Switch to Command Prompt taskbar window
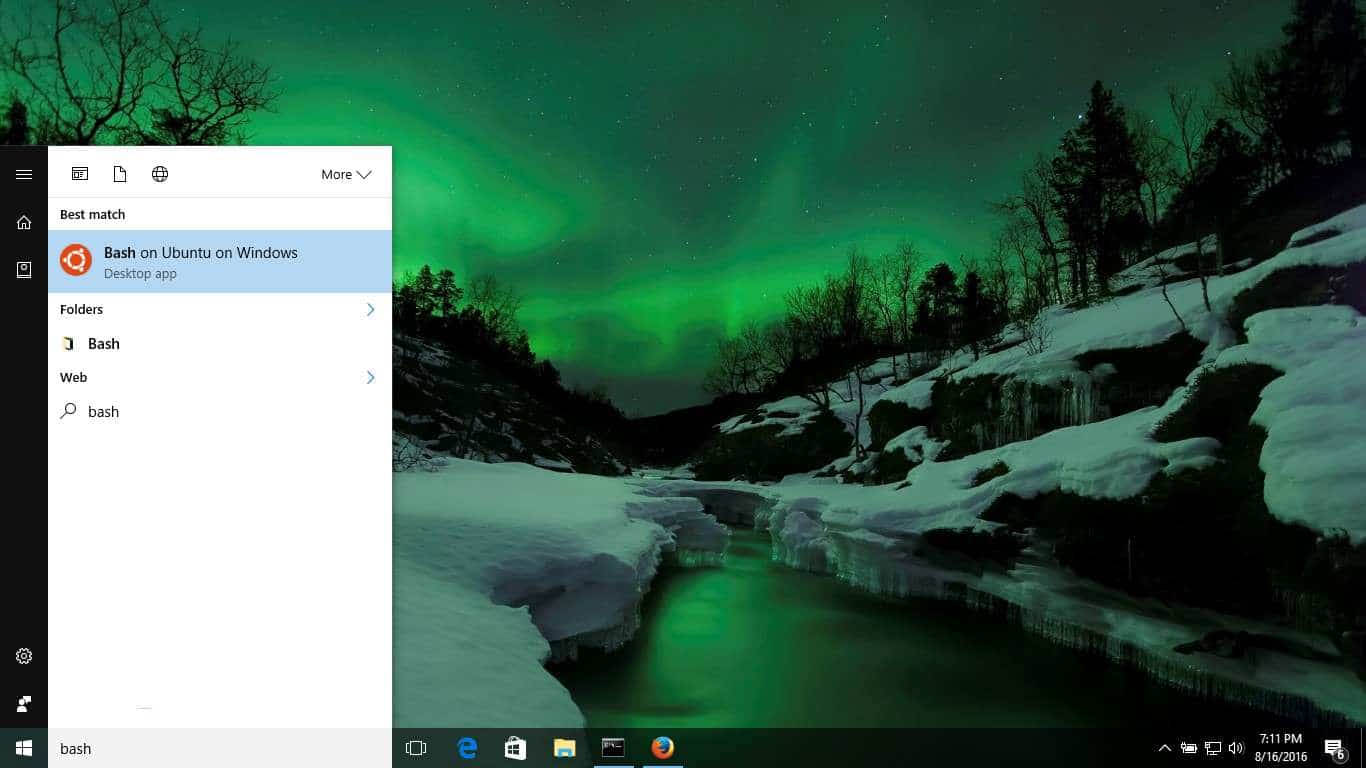The width and height of the screenshot is (1366, 768). [x=613, y=748]
